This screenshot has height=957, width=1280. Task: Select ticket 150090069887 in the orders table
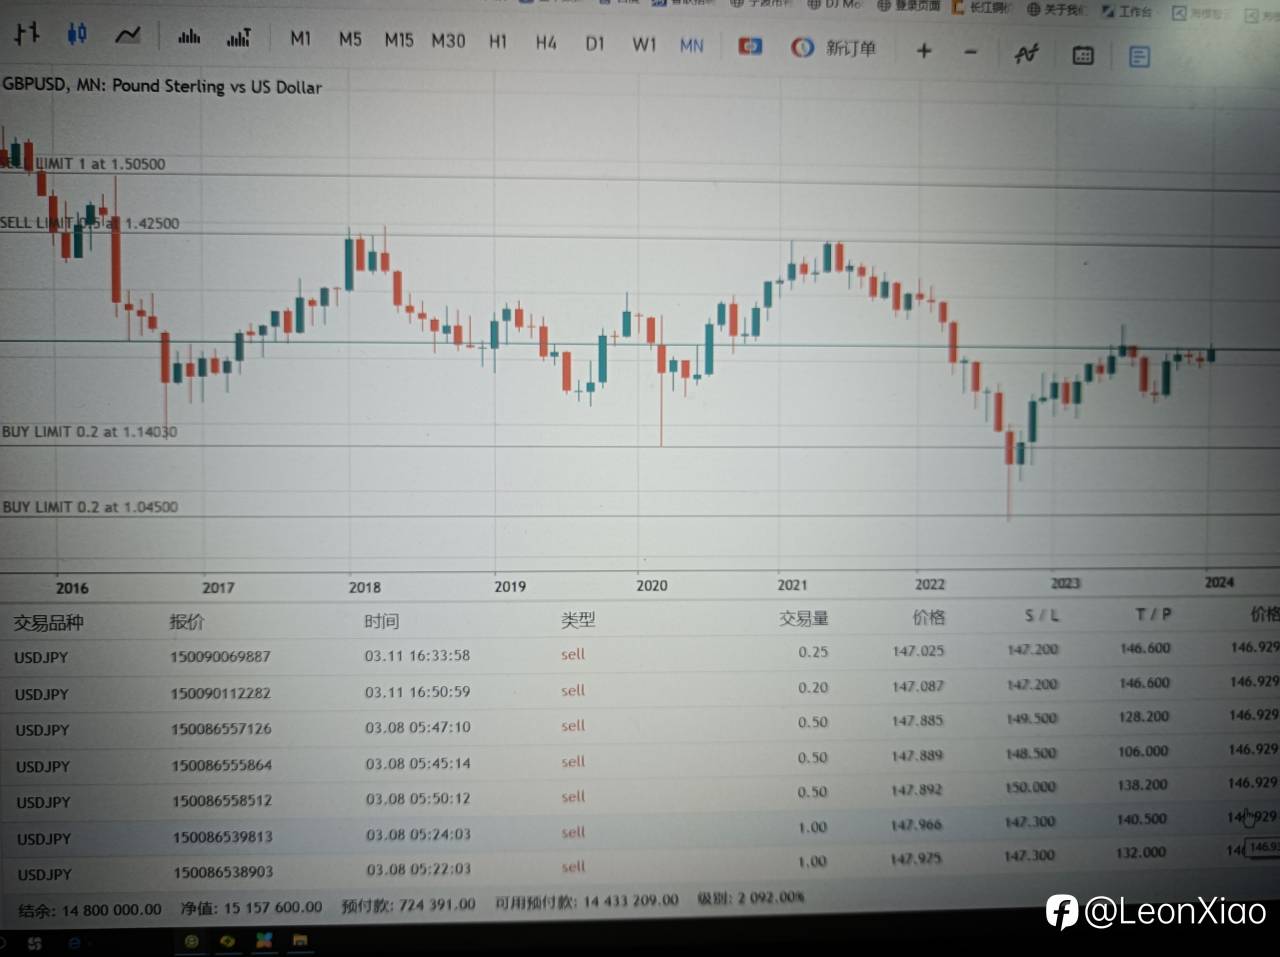tap(220, 657)
